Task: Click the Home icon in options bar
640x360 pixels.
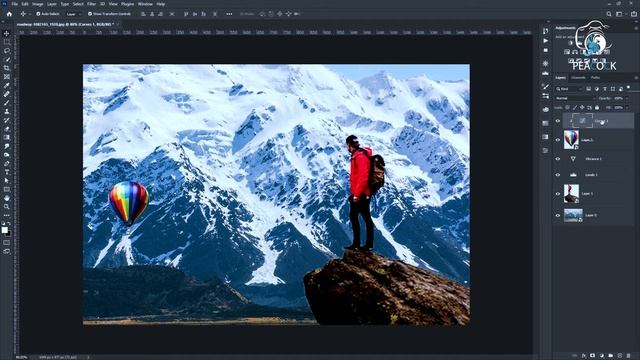Action: click(x=9, y=14)
